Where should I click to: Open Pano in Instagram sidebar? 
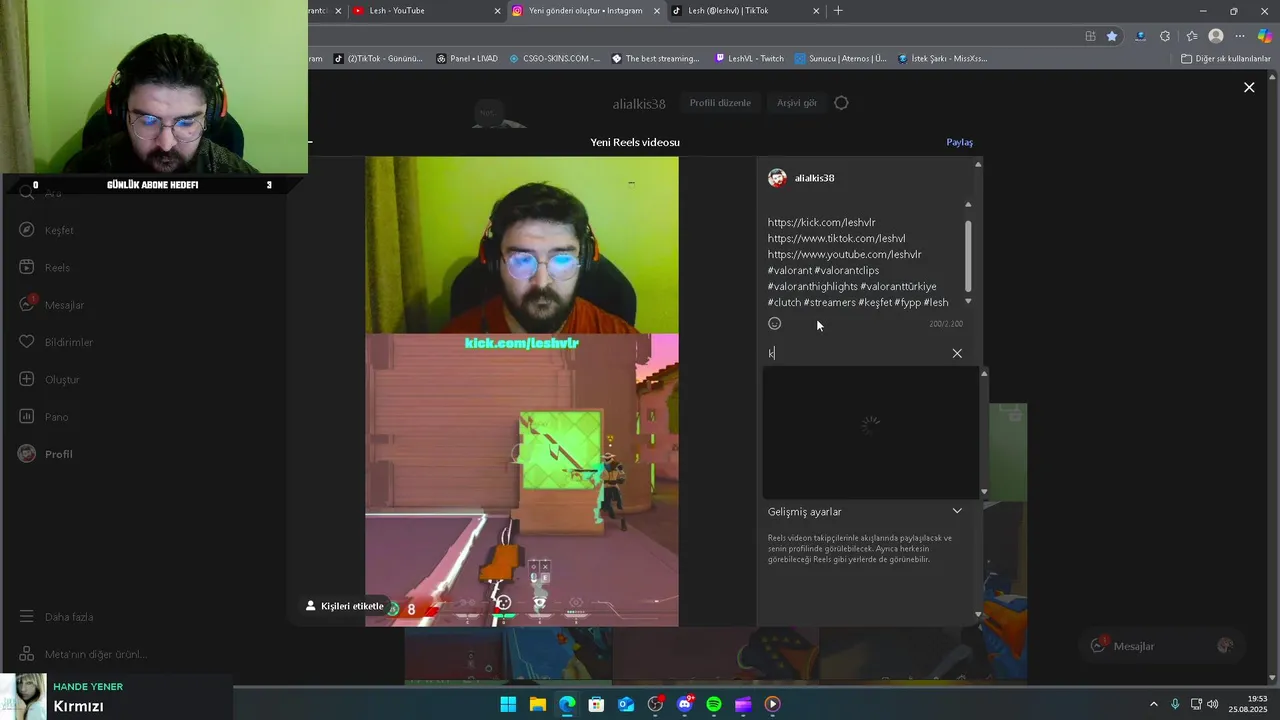click(44, 417)
